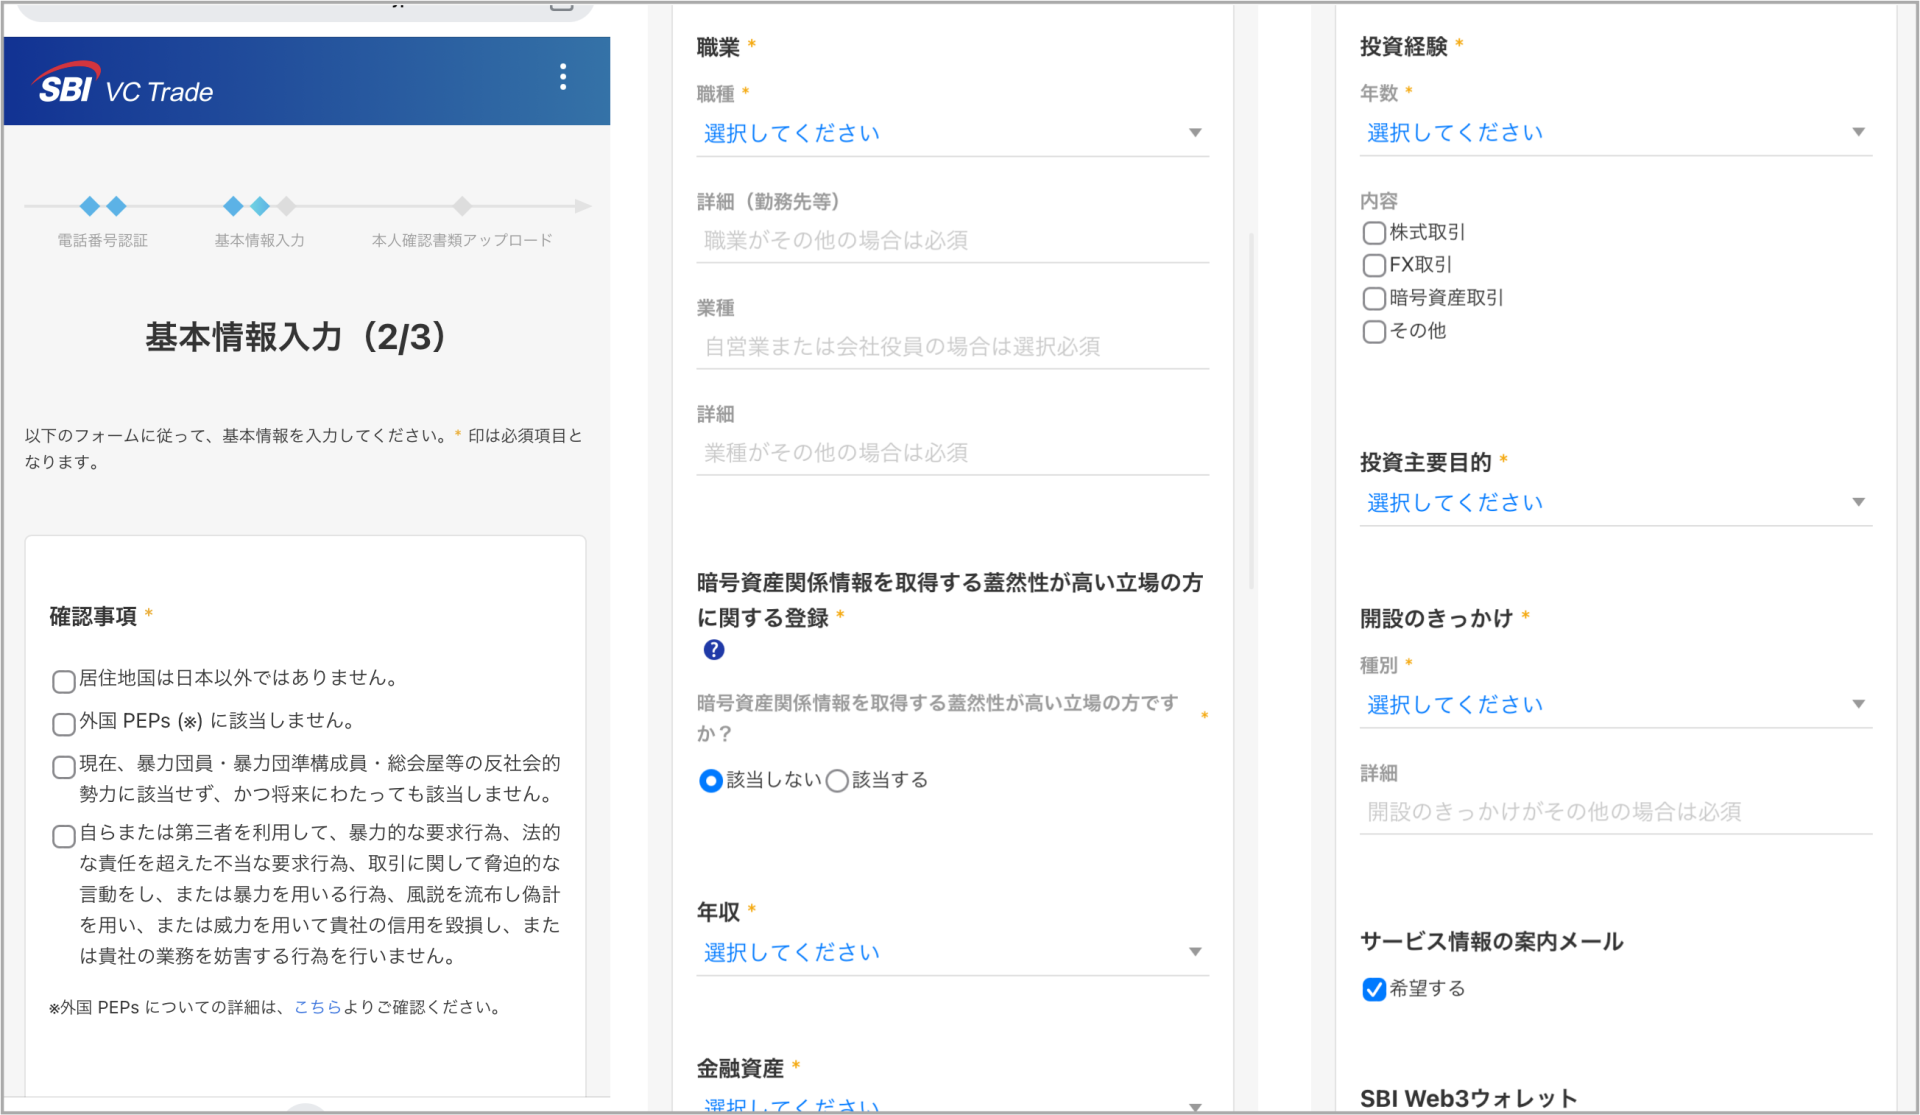Click the 基本情報入力 progress step diamond
This screenshot has width=1920, height=1115.
[x=246, y=207]
